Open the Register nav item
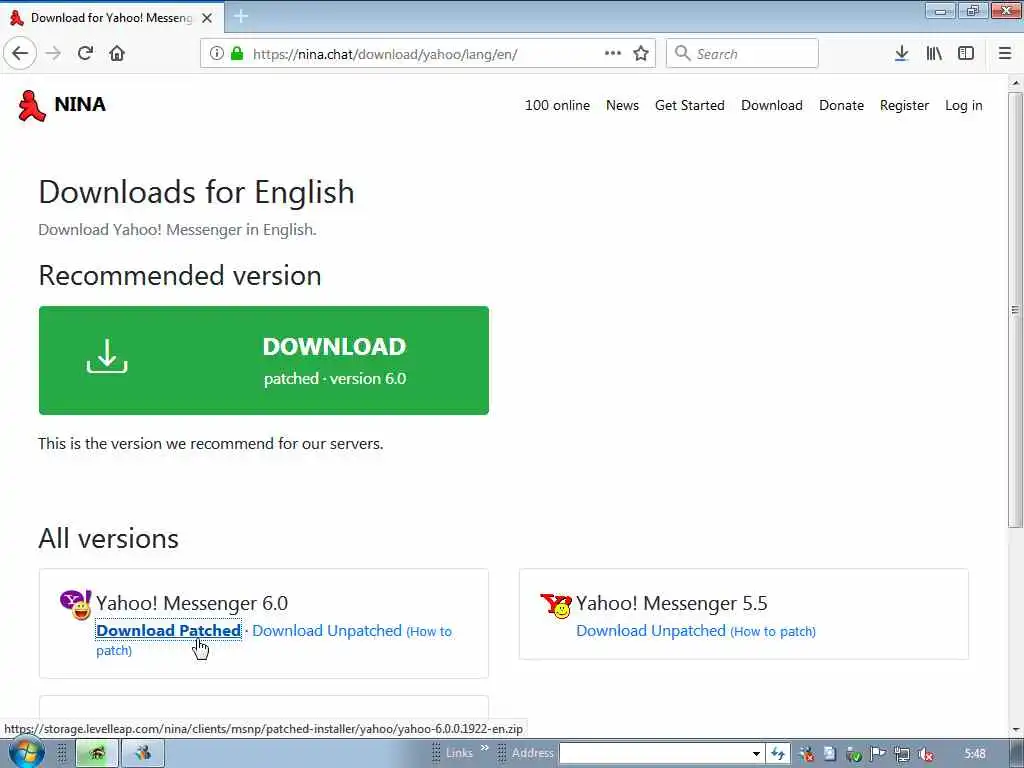 [904, 105]
